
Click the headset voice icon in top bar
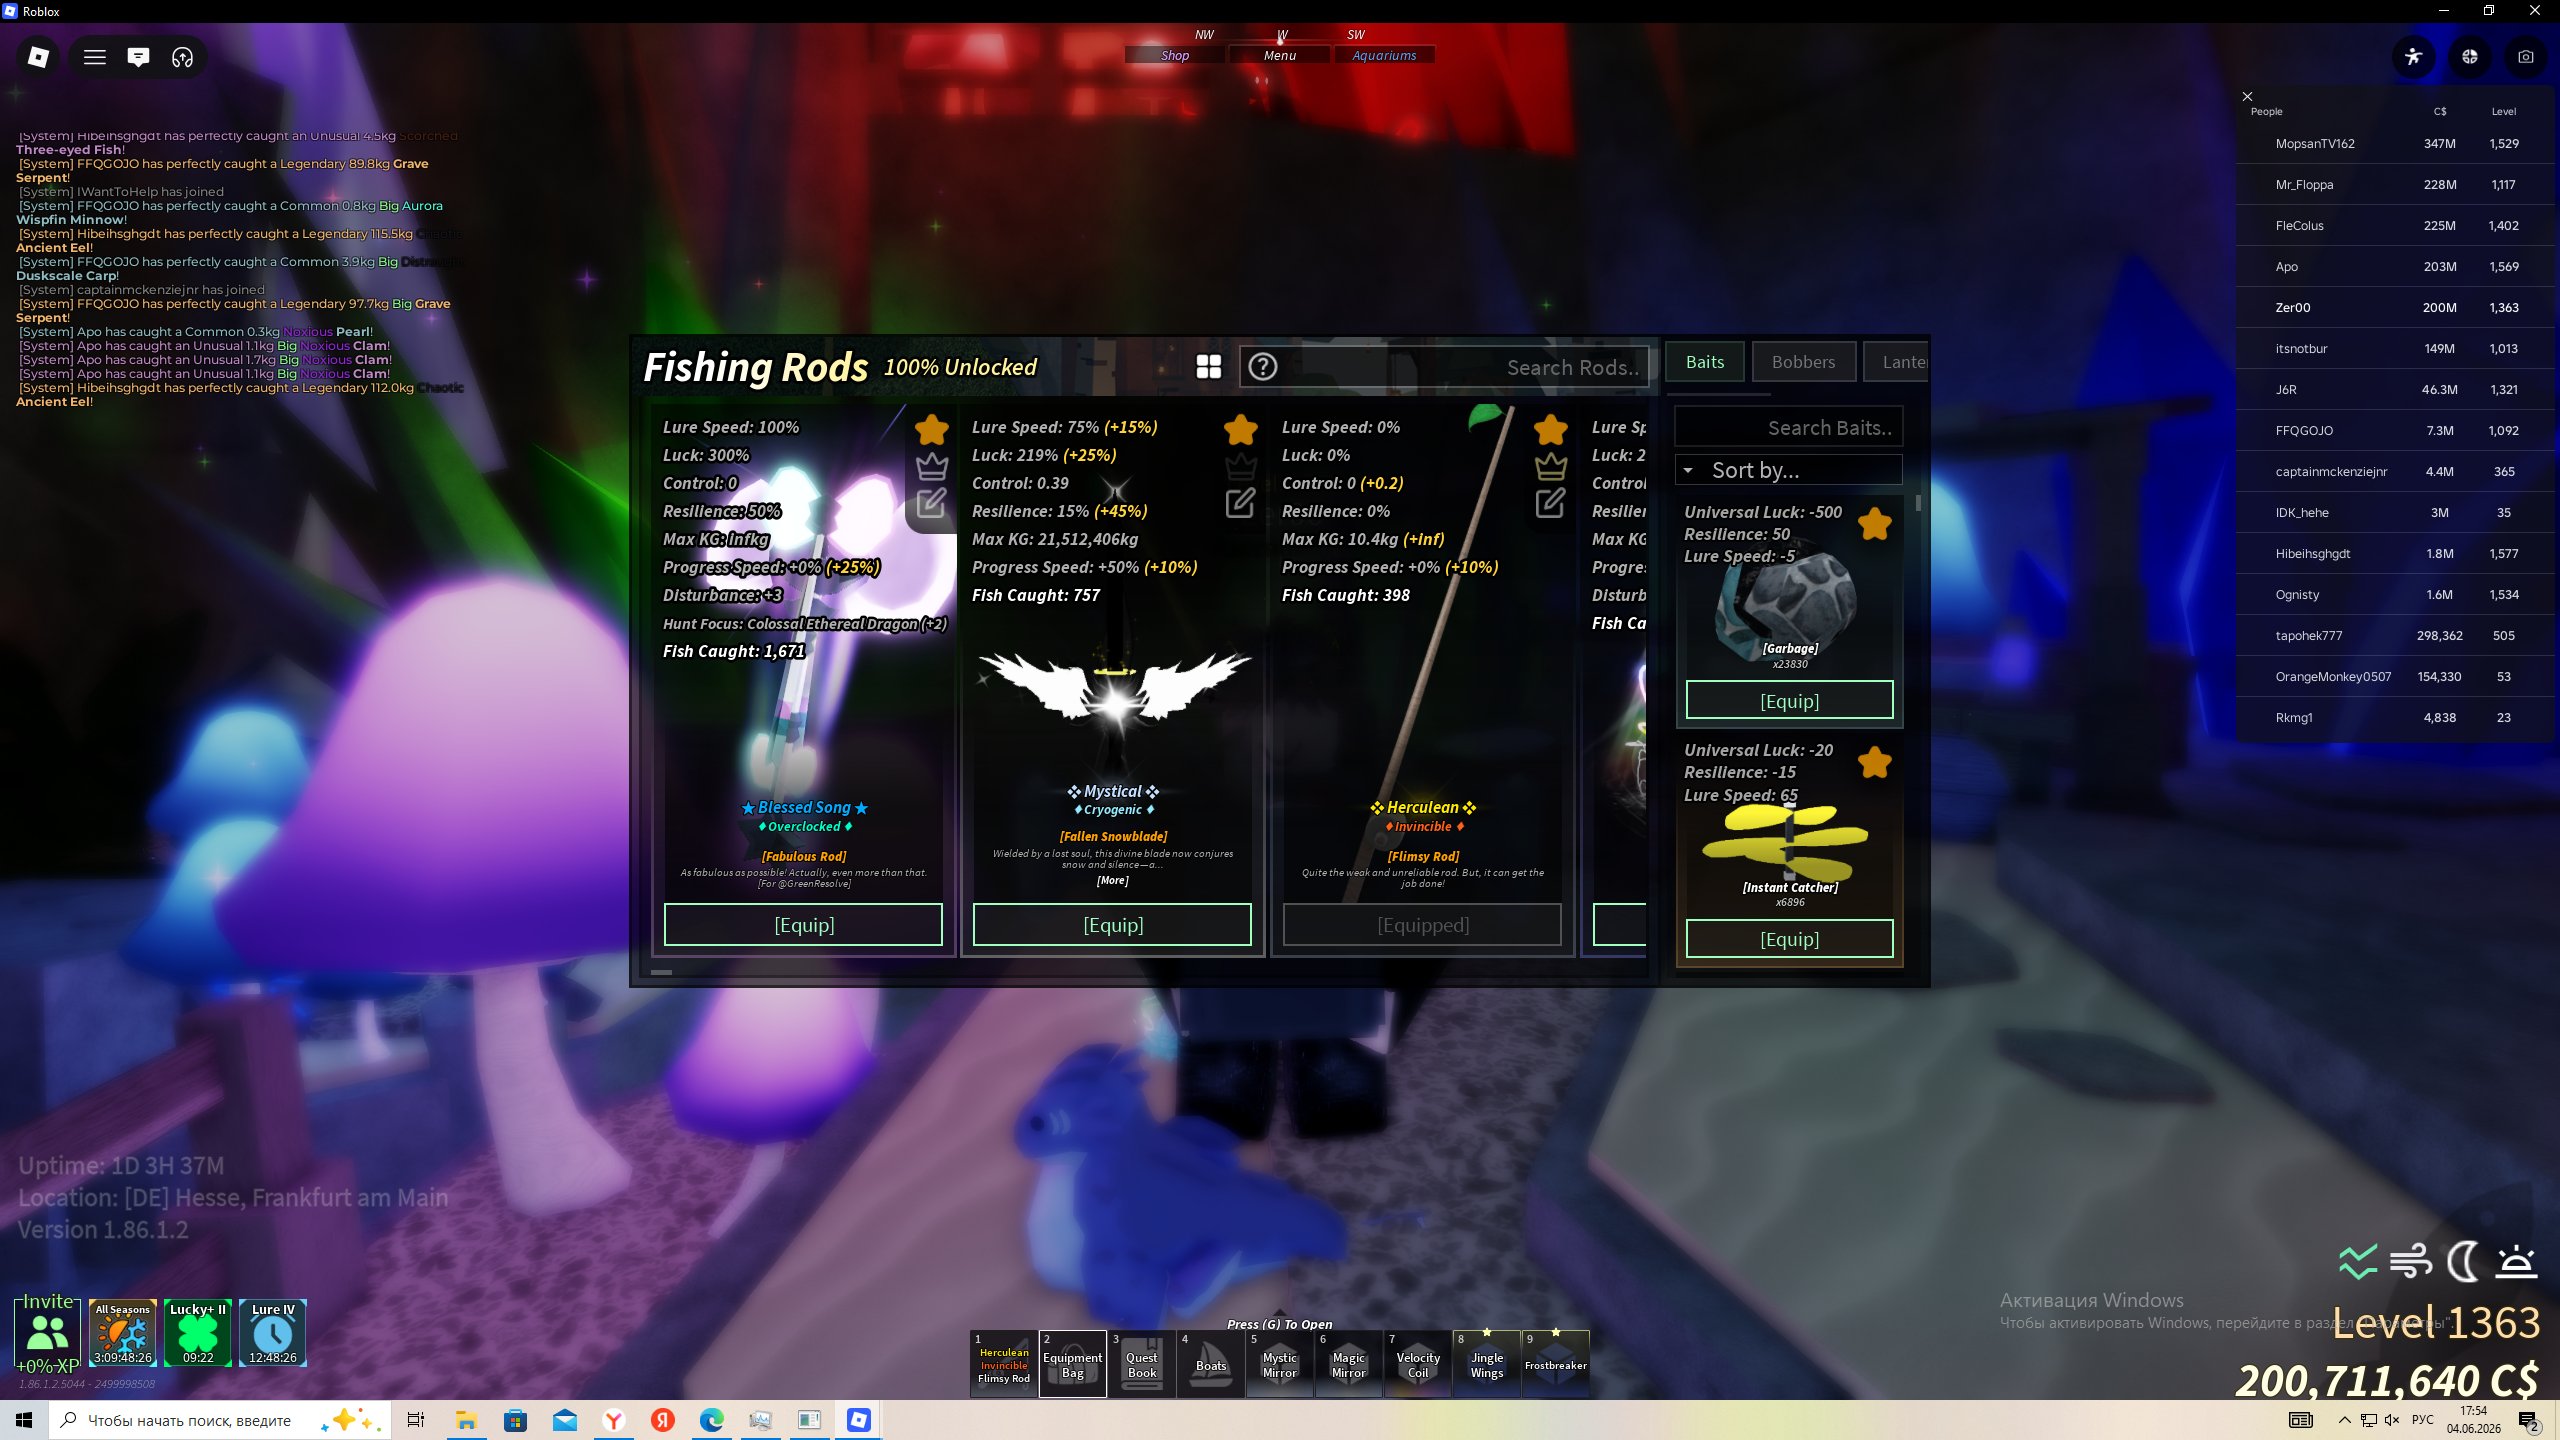[182, 57]
